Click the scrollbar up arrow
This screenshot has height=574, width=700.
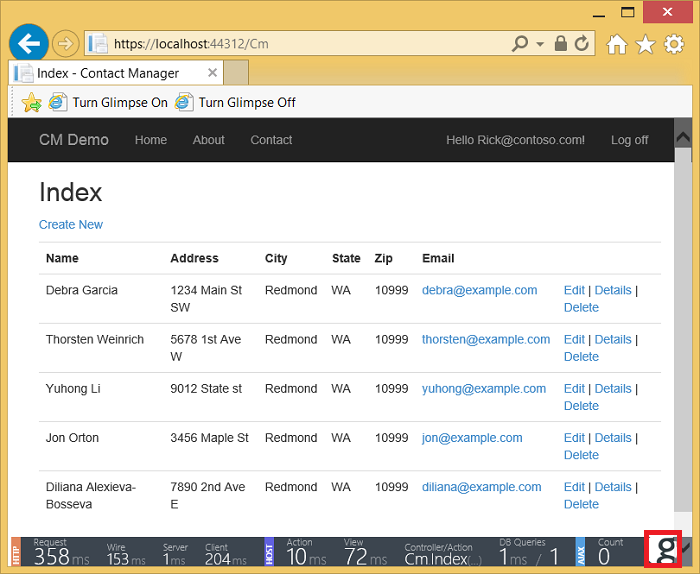(x=683, y=137)
